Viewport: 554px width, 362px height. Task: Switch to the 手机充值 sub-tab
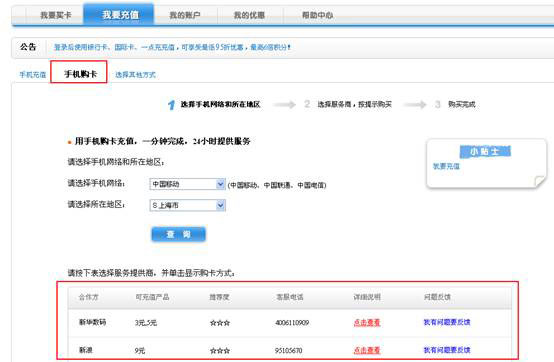(33, 75)
